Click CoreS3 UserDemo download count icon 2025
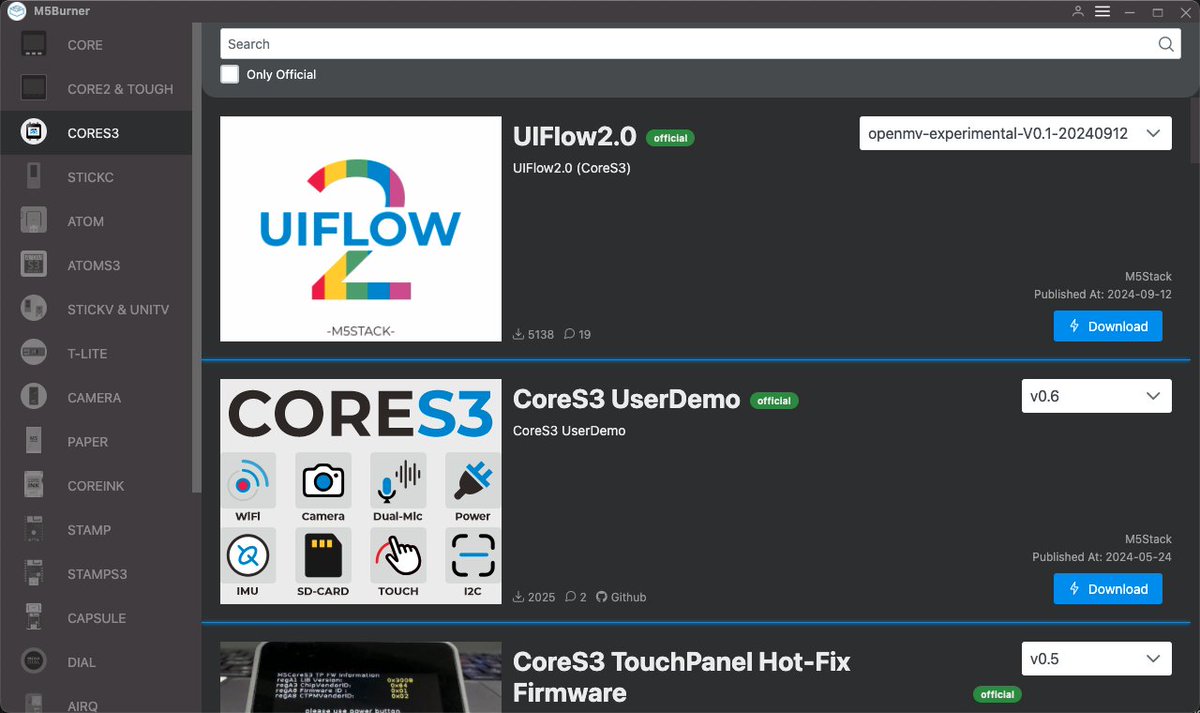 point(518,597)
